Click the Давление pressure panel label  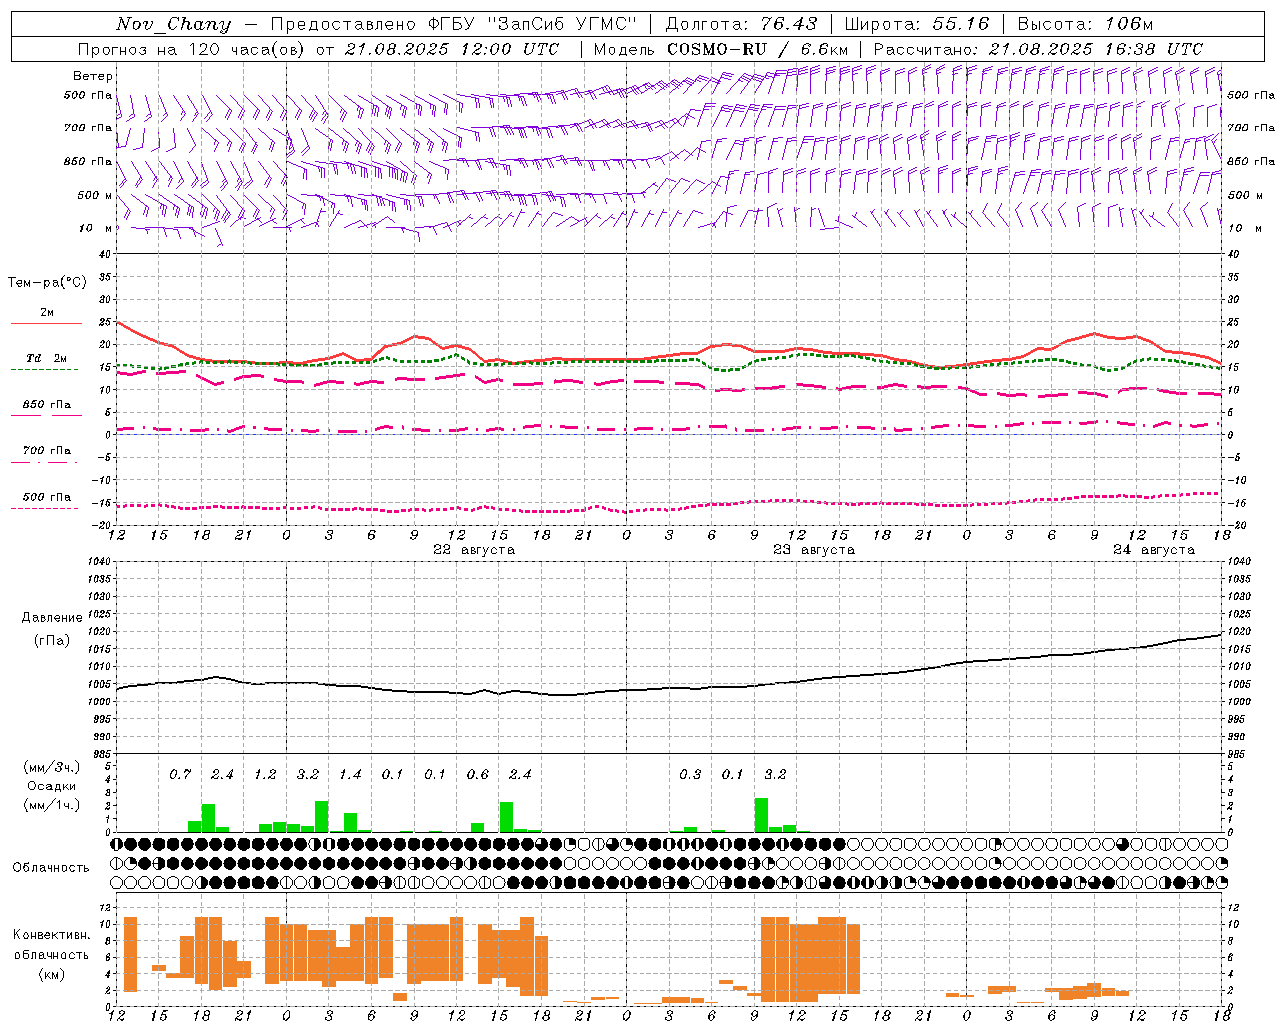[x=52, y=618]
